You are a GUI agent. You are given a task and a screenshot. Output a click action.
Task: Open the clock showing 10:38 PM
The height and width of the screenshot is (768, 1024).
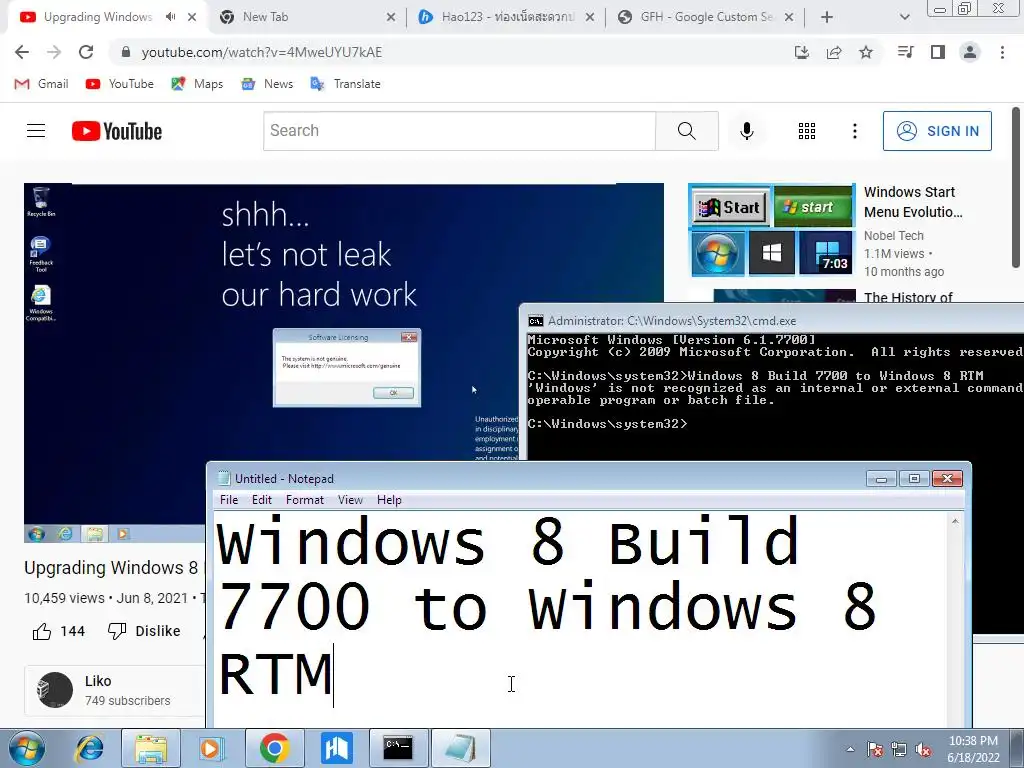click(x=973, y=748)
